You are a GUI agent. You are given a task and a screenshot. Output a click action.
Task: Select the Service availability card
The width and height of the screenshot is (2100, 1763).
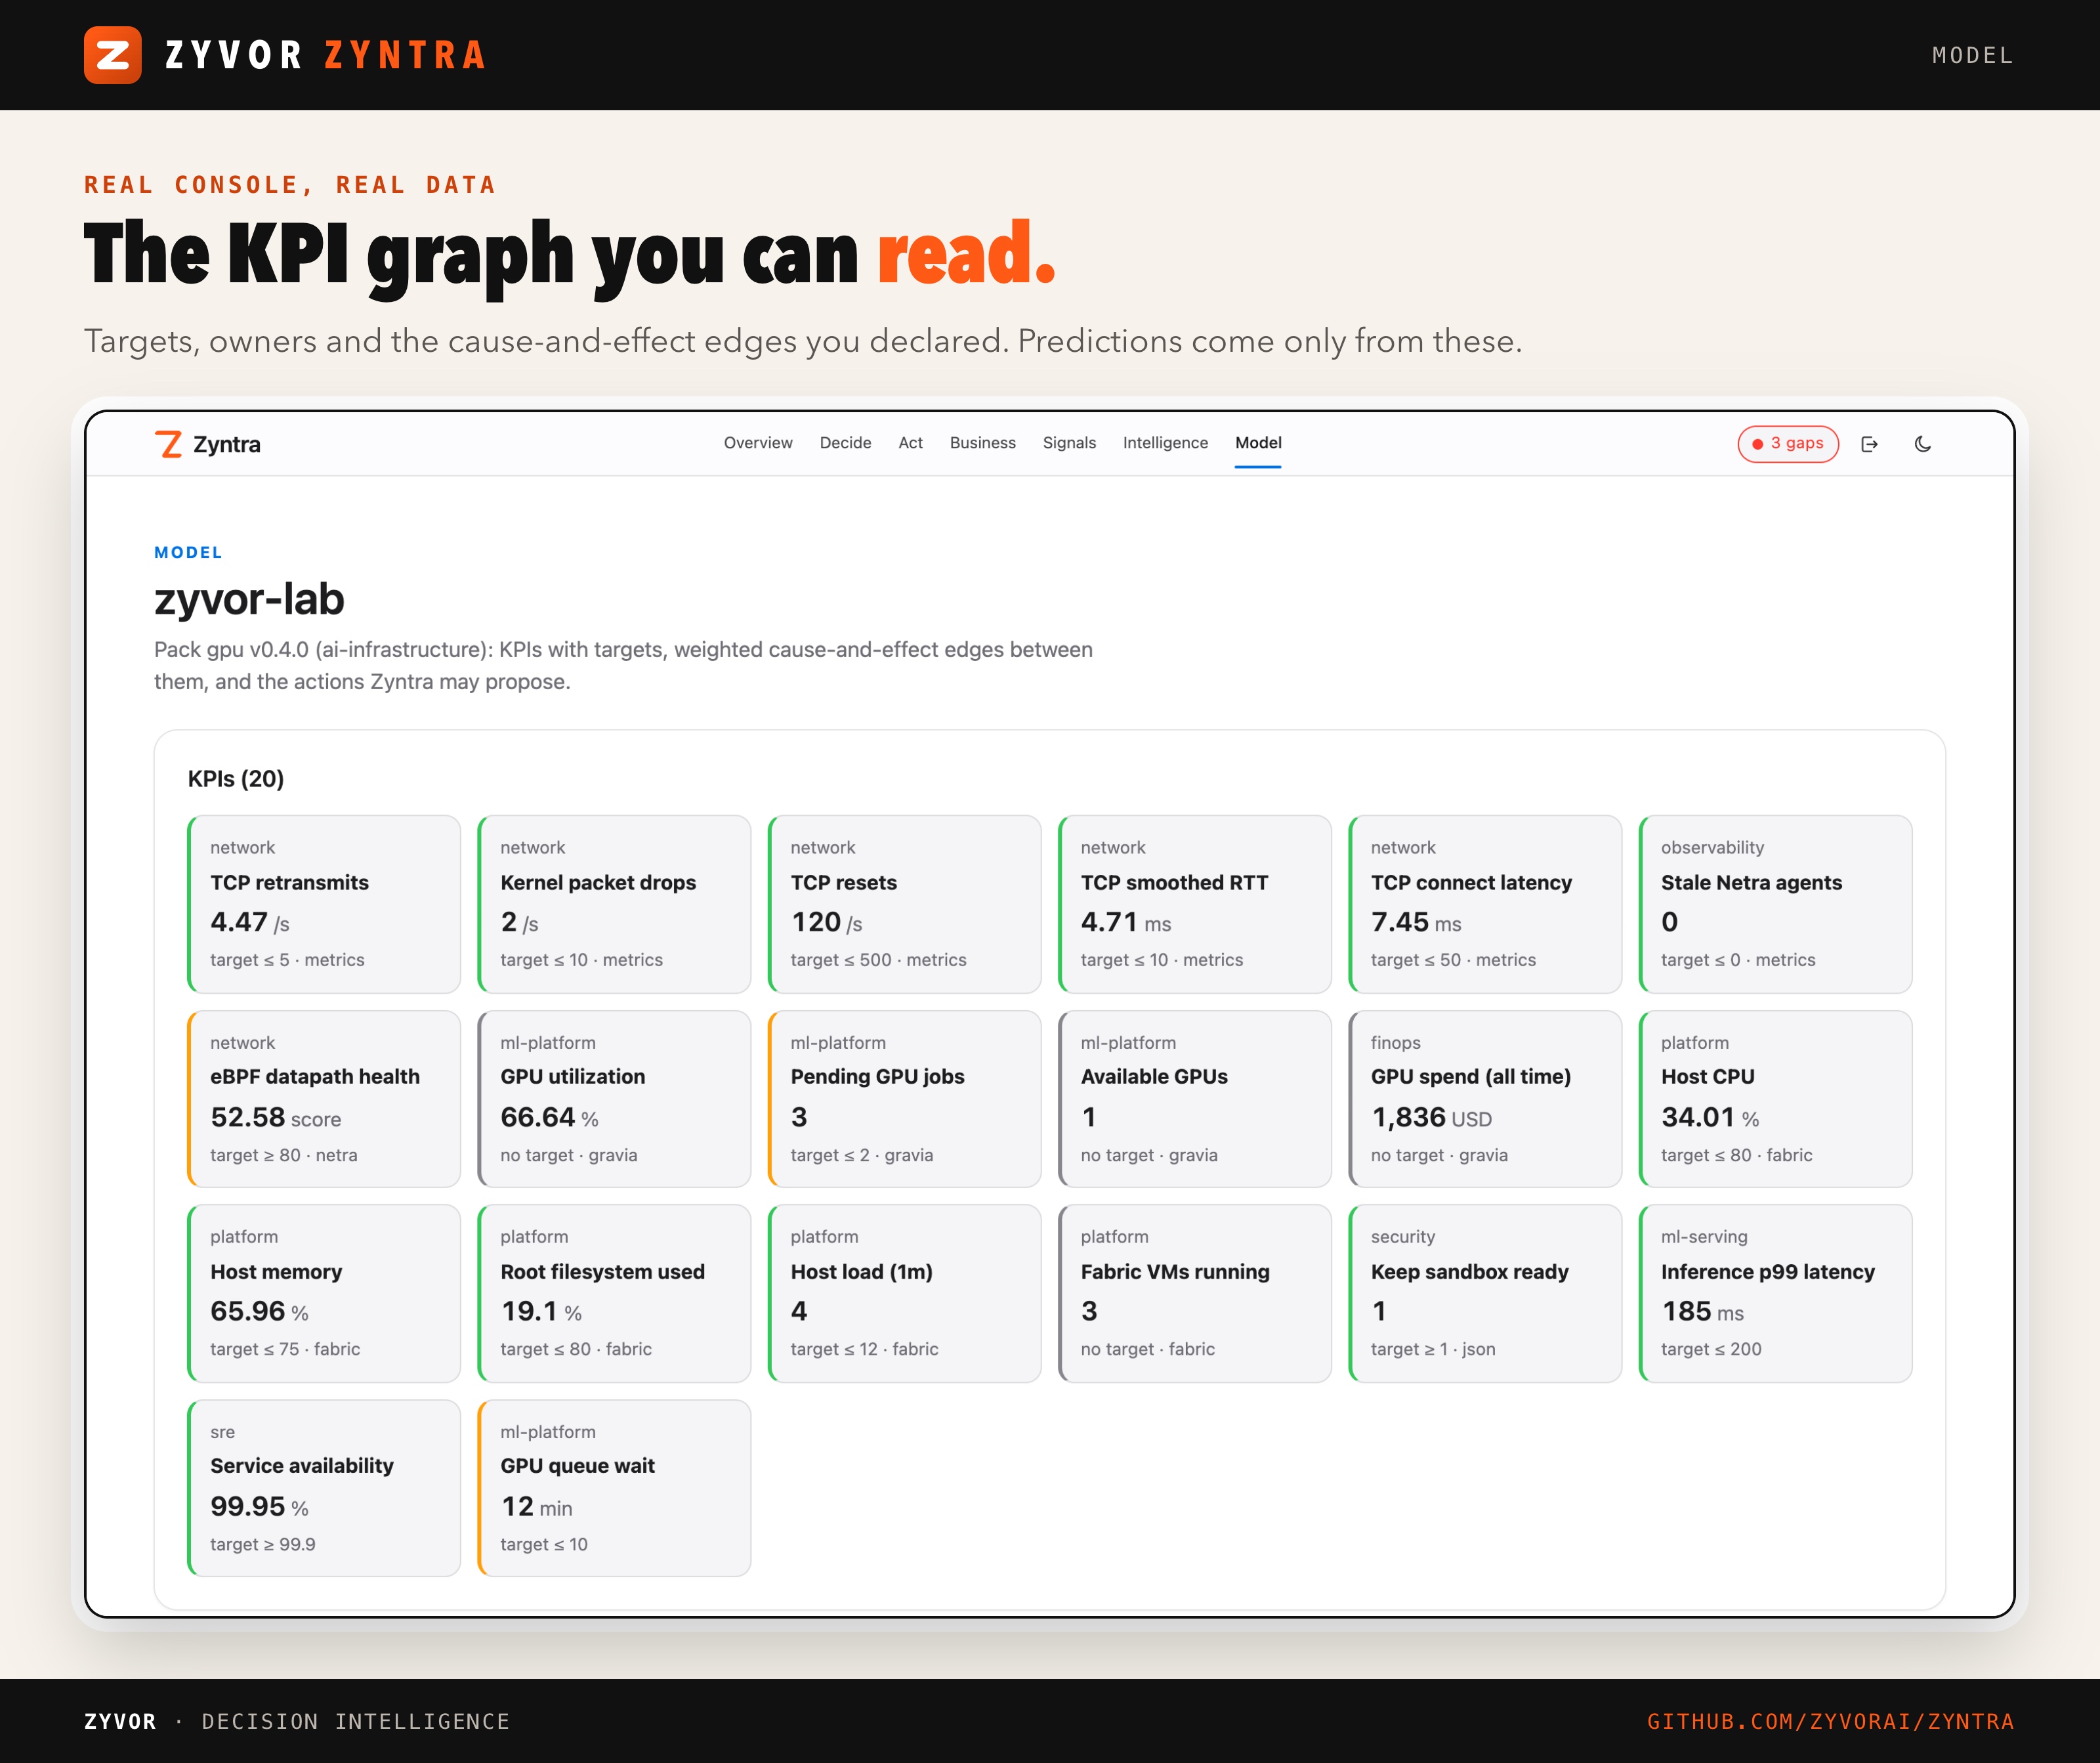pos(324,1488)
